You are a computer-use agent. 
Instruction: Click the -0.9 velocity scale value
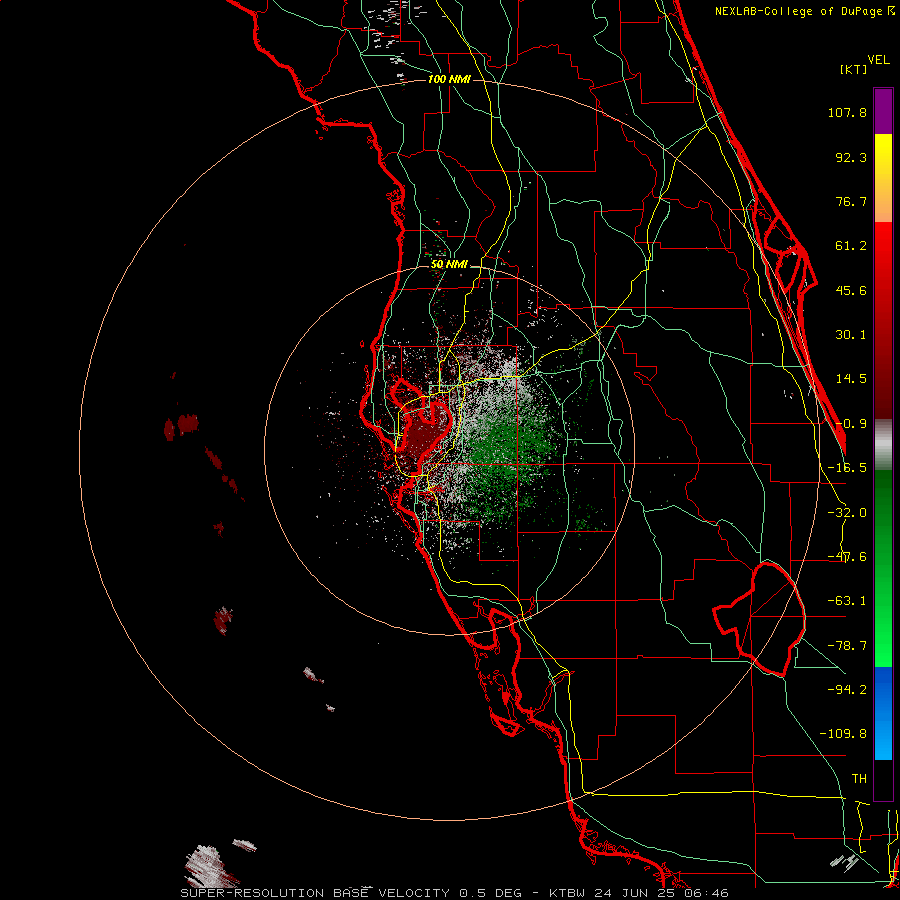click(851, 424)
